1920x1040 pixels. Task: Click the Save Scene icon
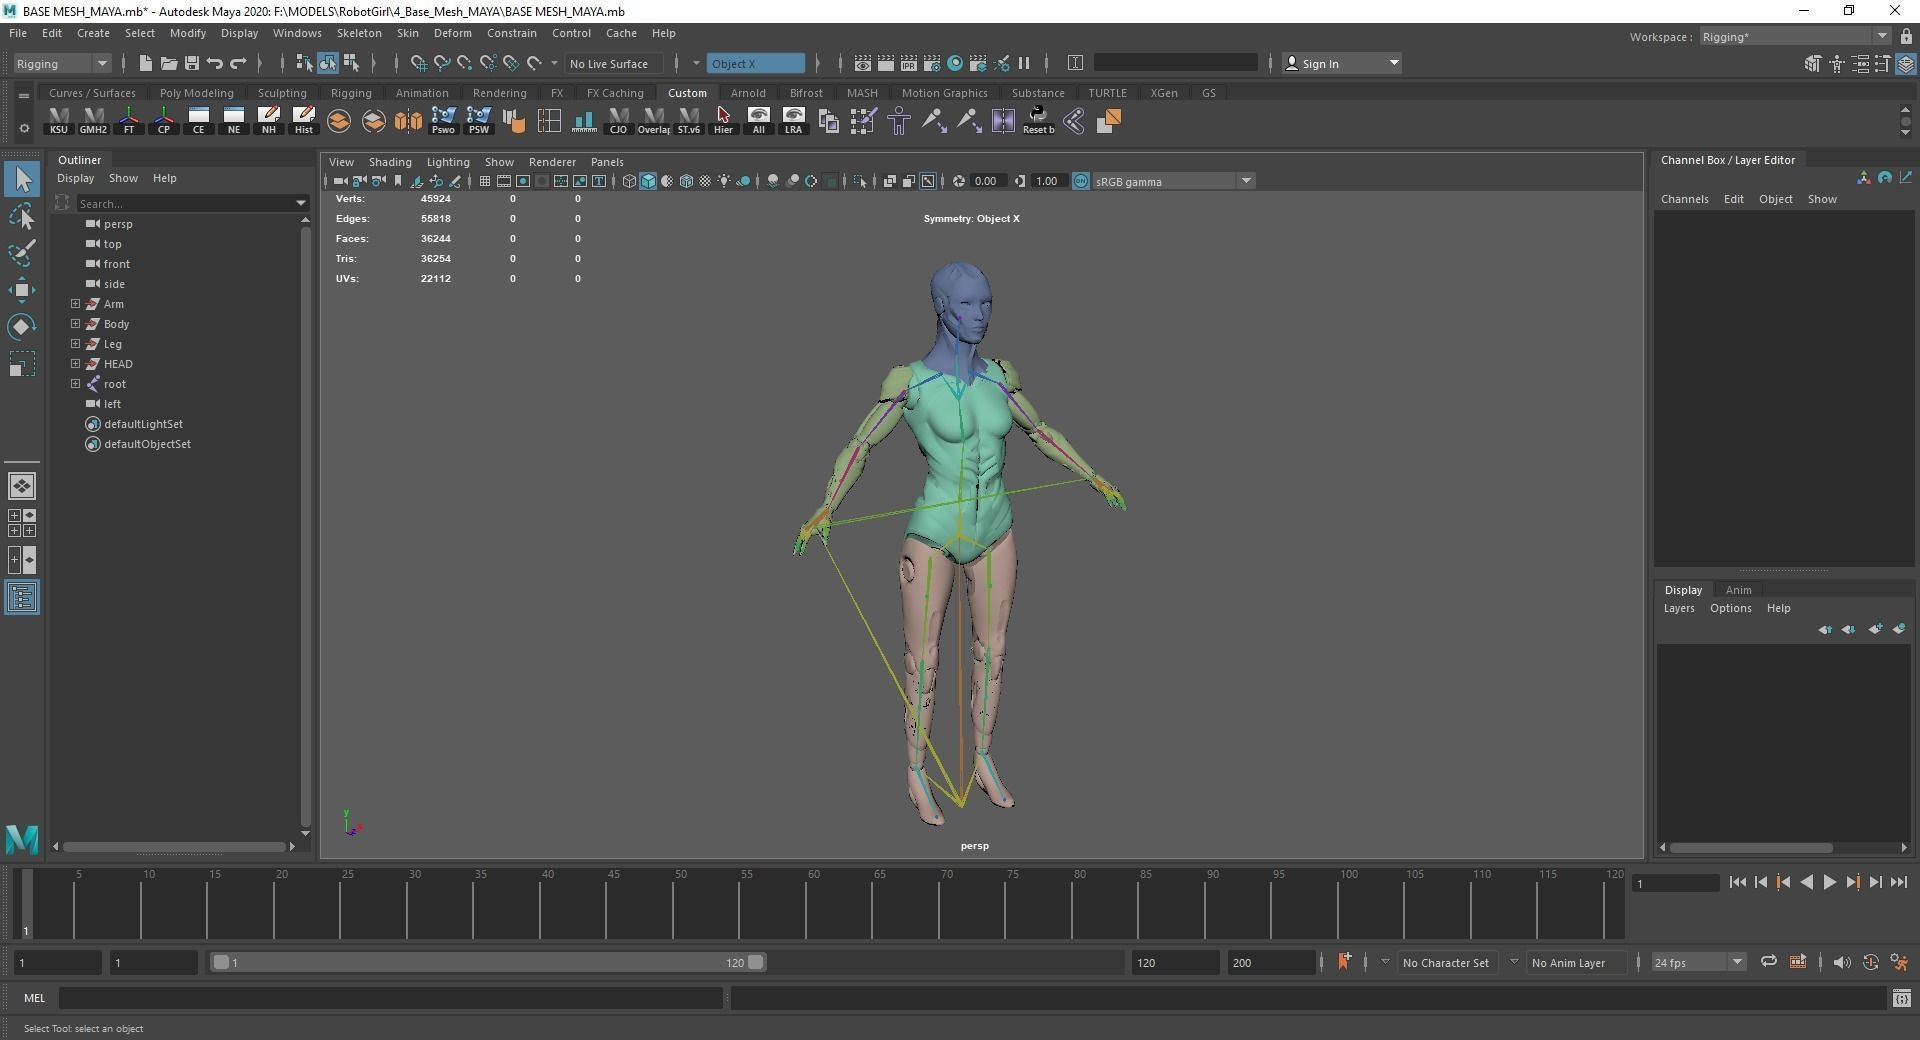point(191,63)
